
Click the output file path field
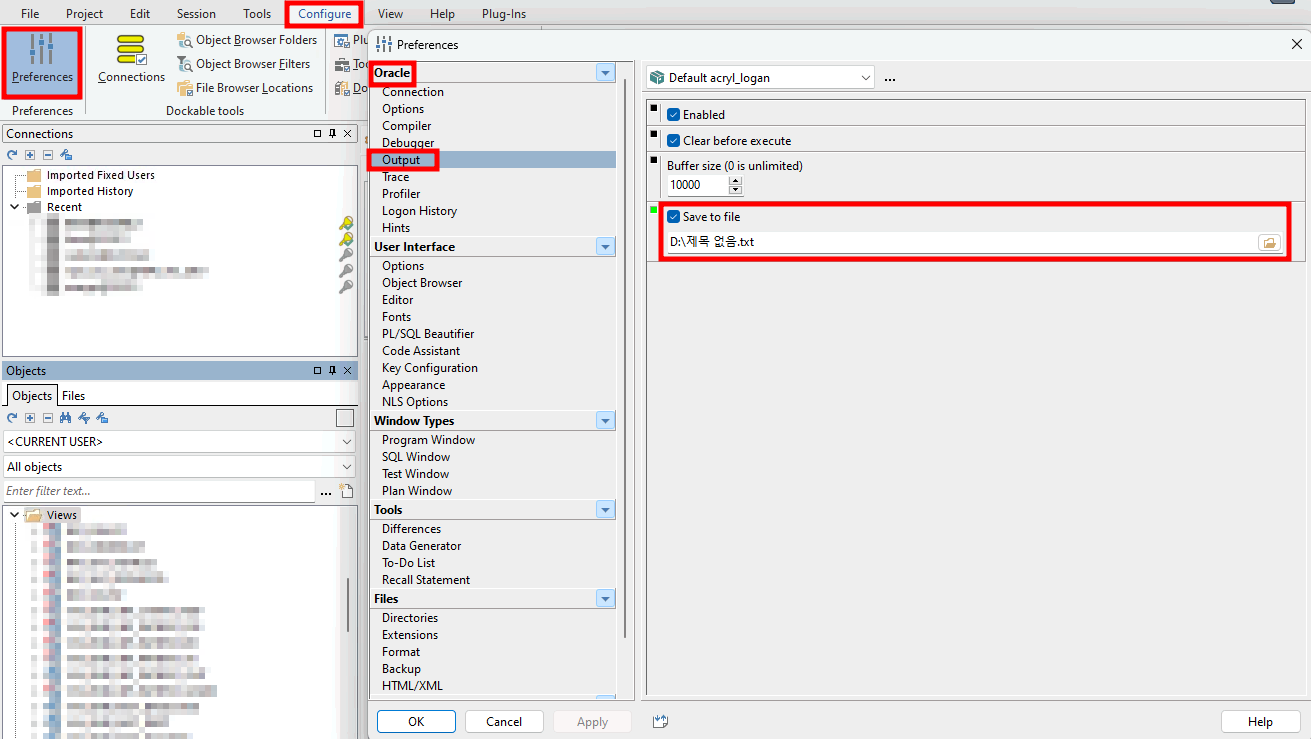[x=961, y=242]
